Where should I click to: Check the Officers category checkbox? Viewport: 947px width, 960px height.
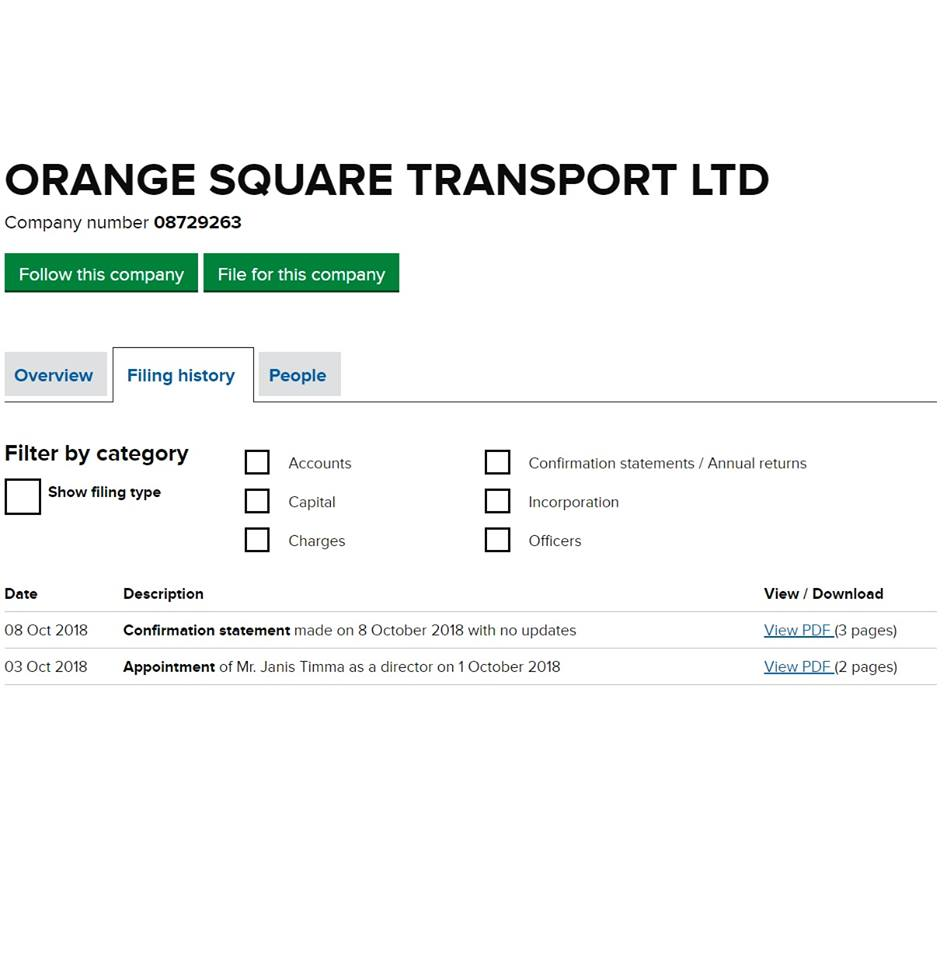[497, 540]
